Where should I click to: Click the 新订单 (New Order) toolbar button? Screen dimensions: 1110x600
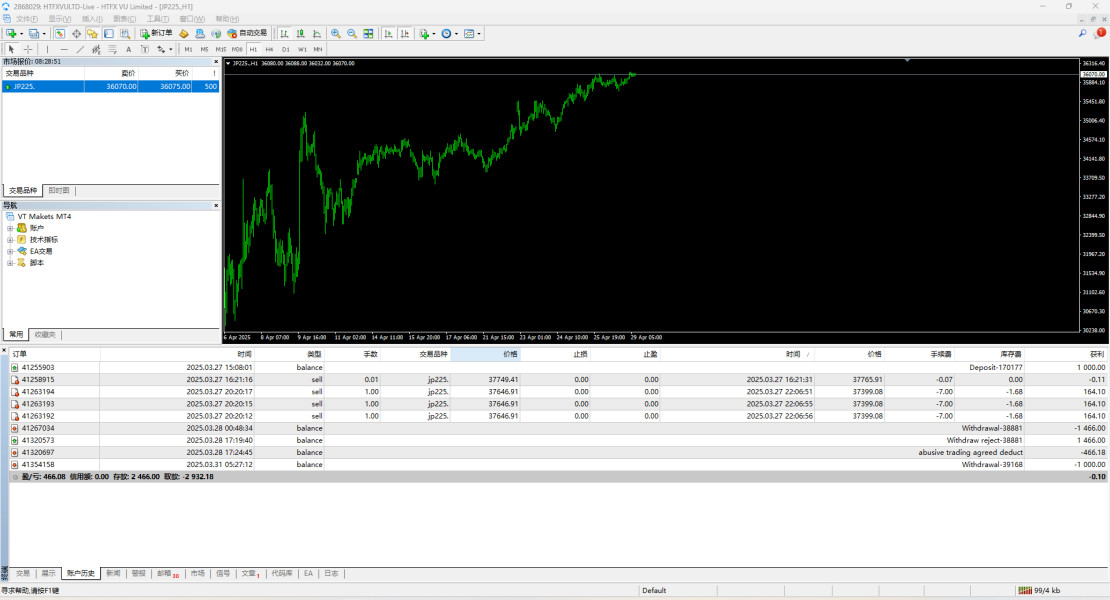[x=156, y=33]
